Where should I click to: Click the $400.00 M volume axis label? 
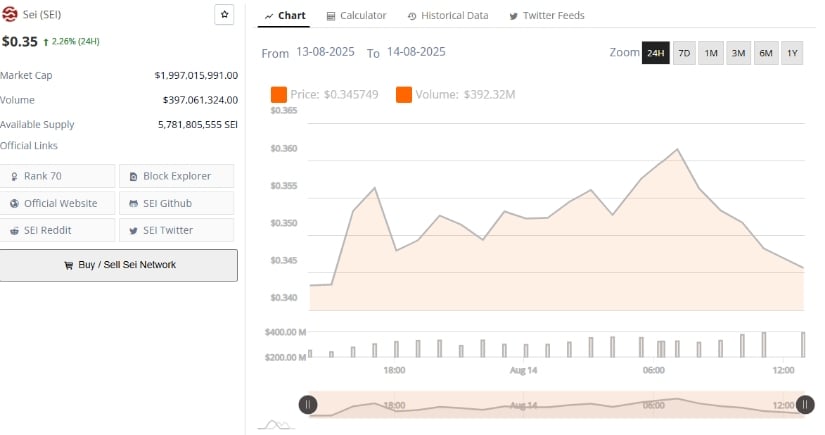285,332
